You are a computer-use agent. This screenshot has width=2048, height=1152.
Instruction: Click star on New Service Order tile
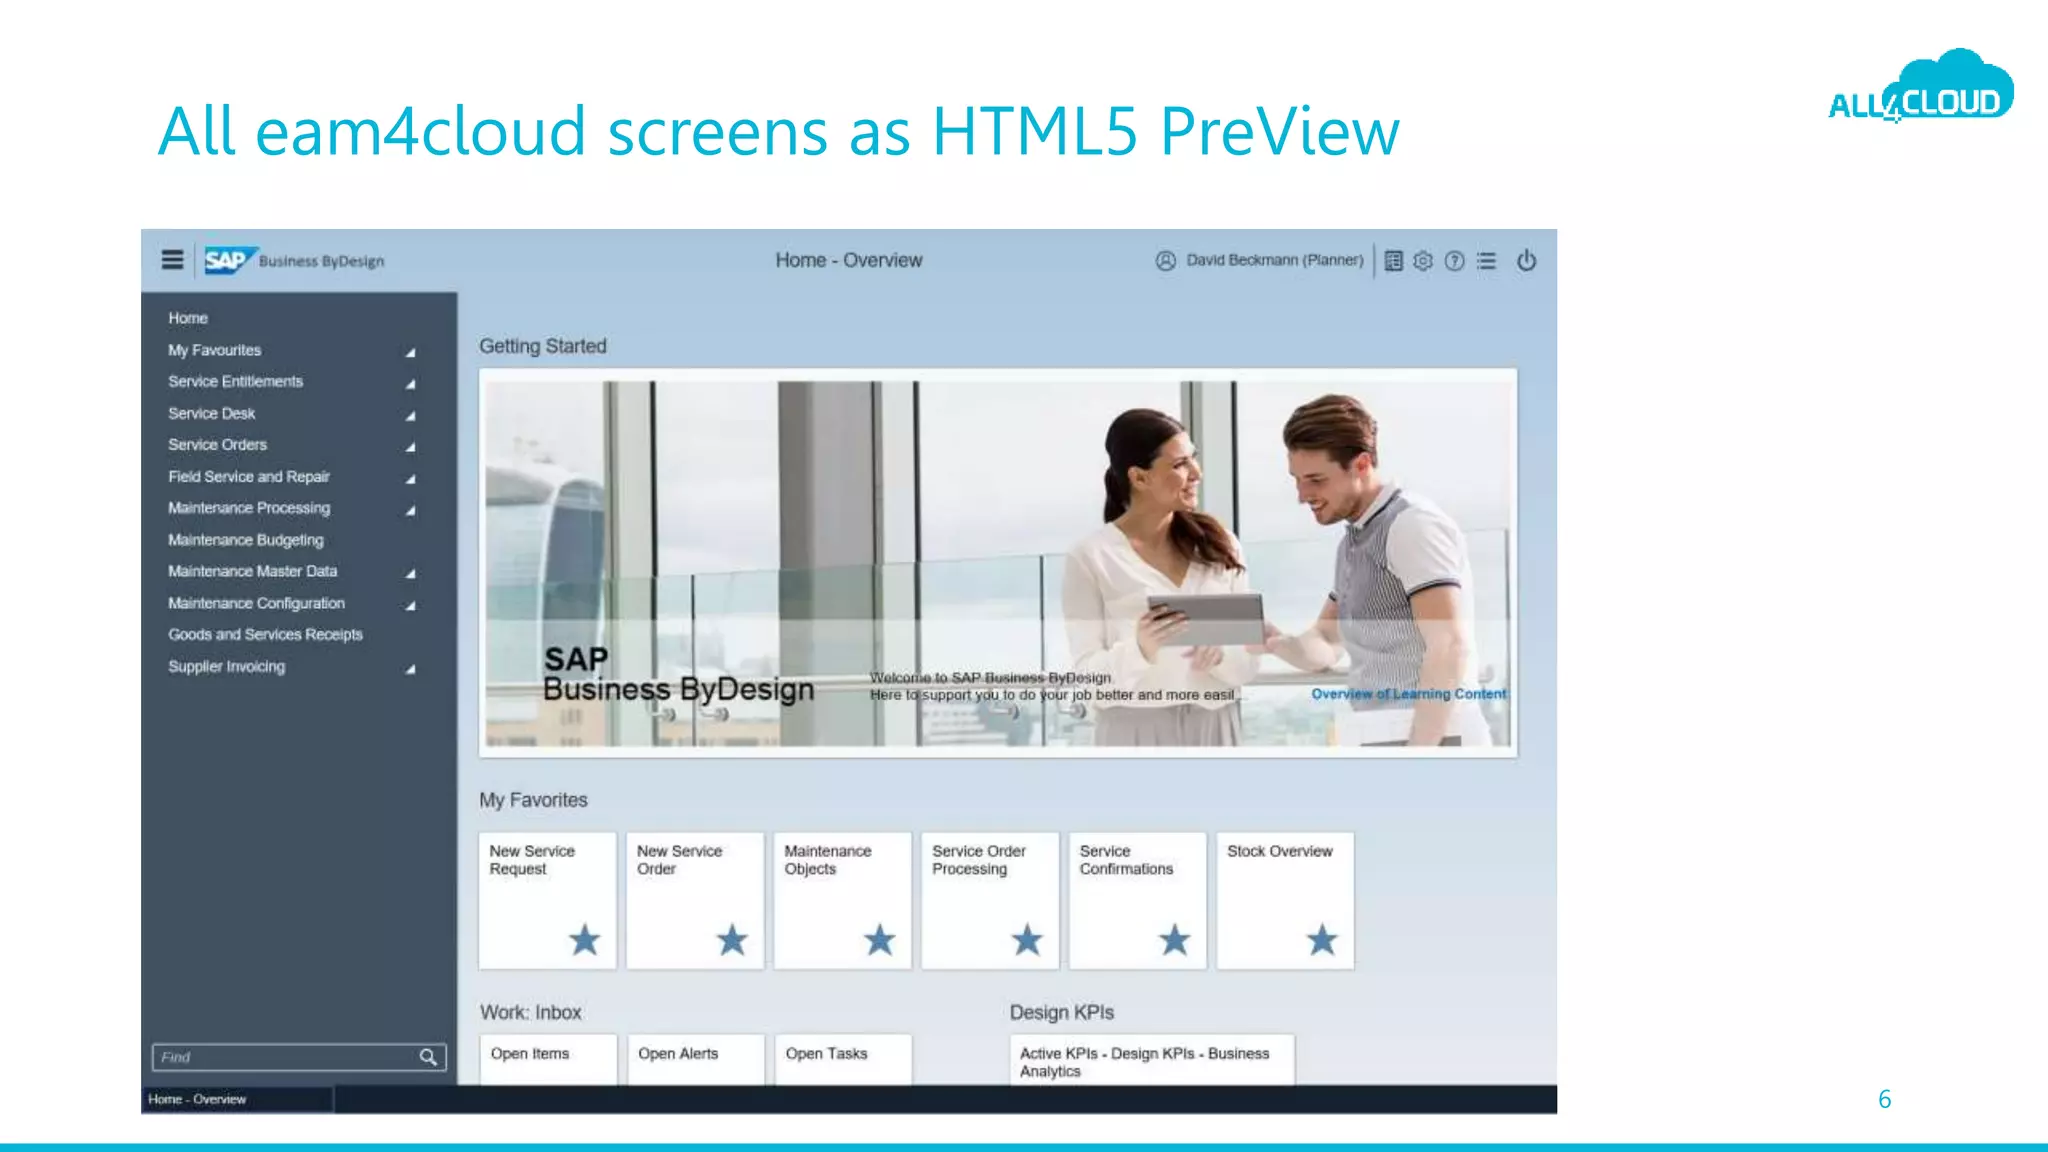pos(732,940)
